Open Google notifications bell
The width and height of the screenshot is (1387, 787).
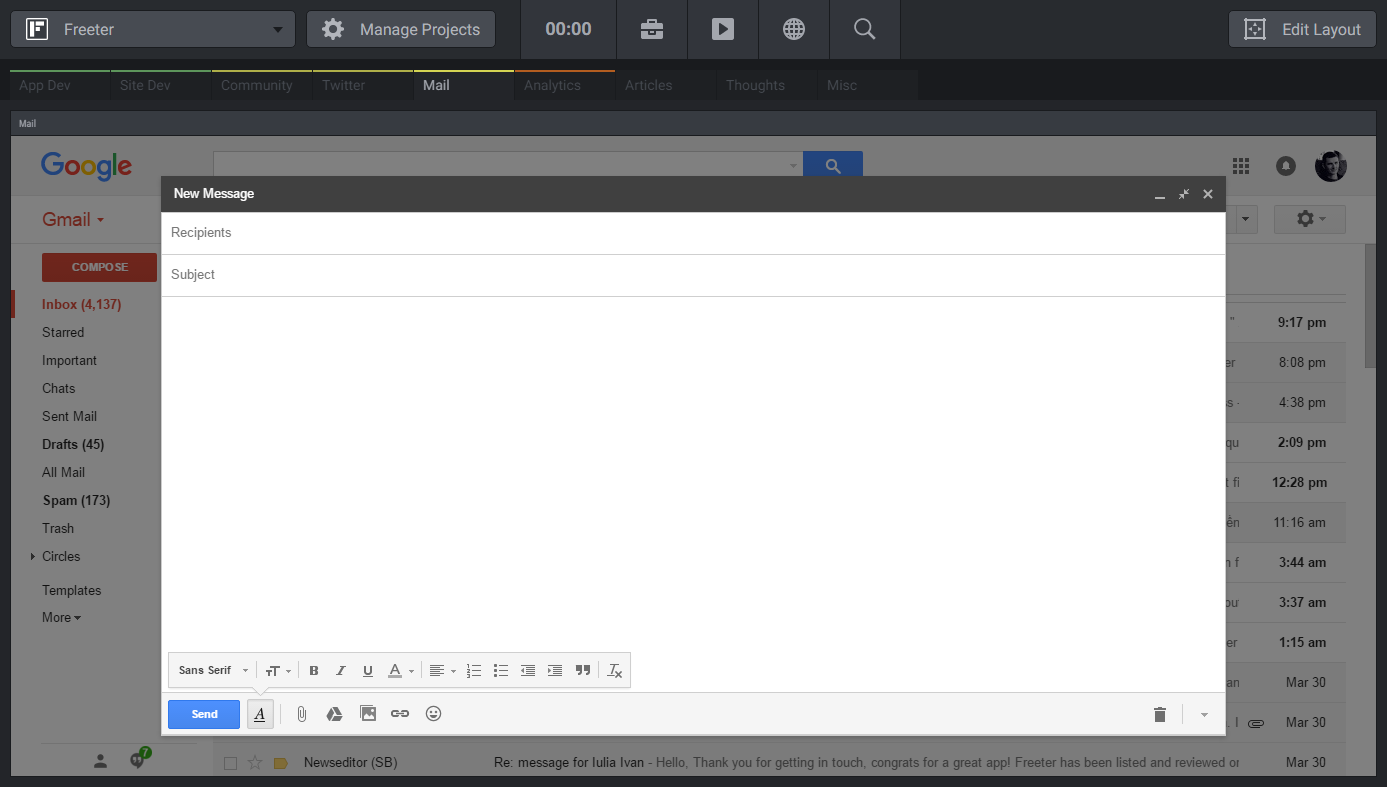coord(1286,166)
